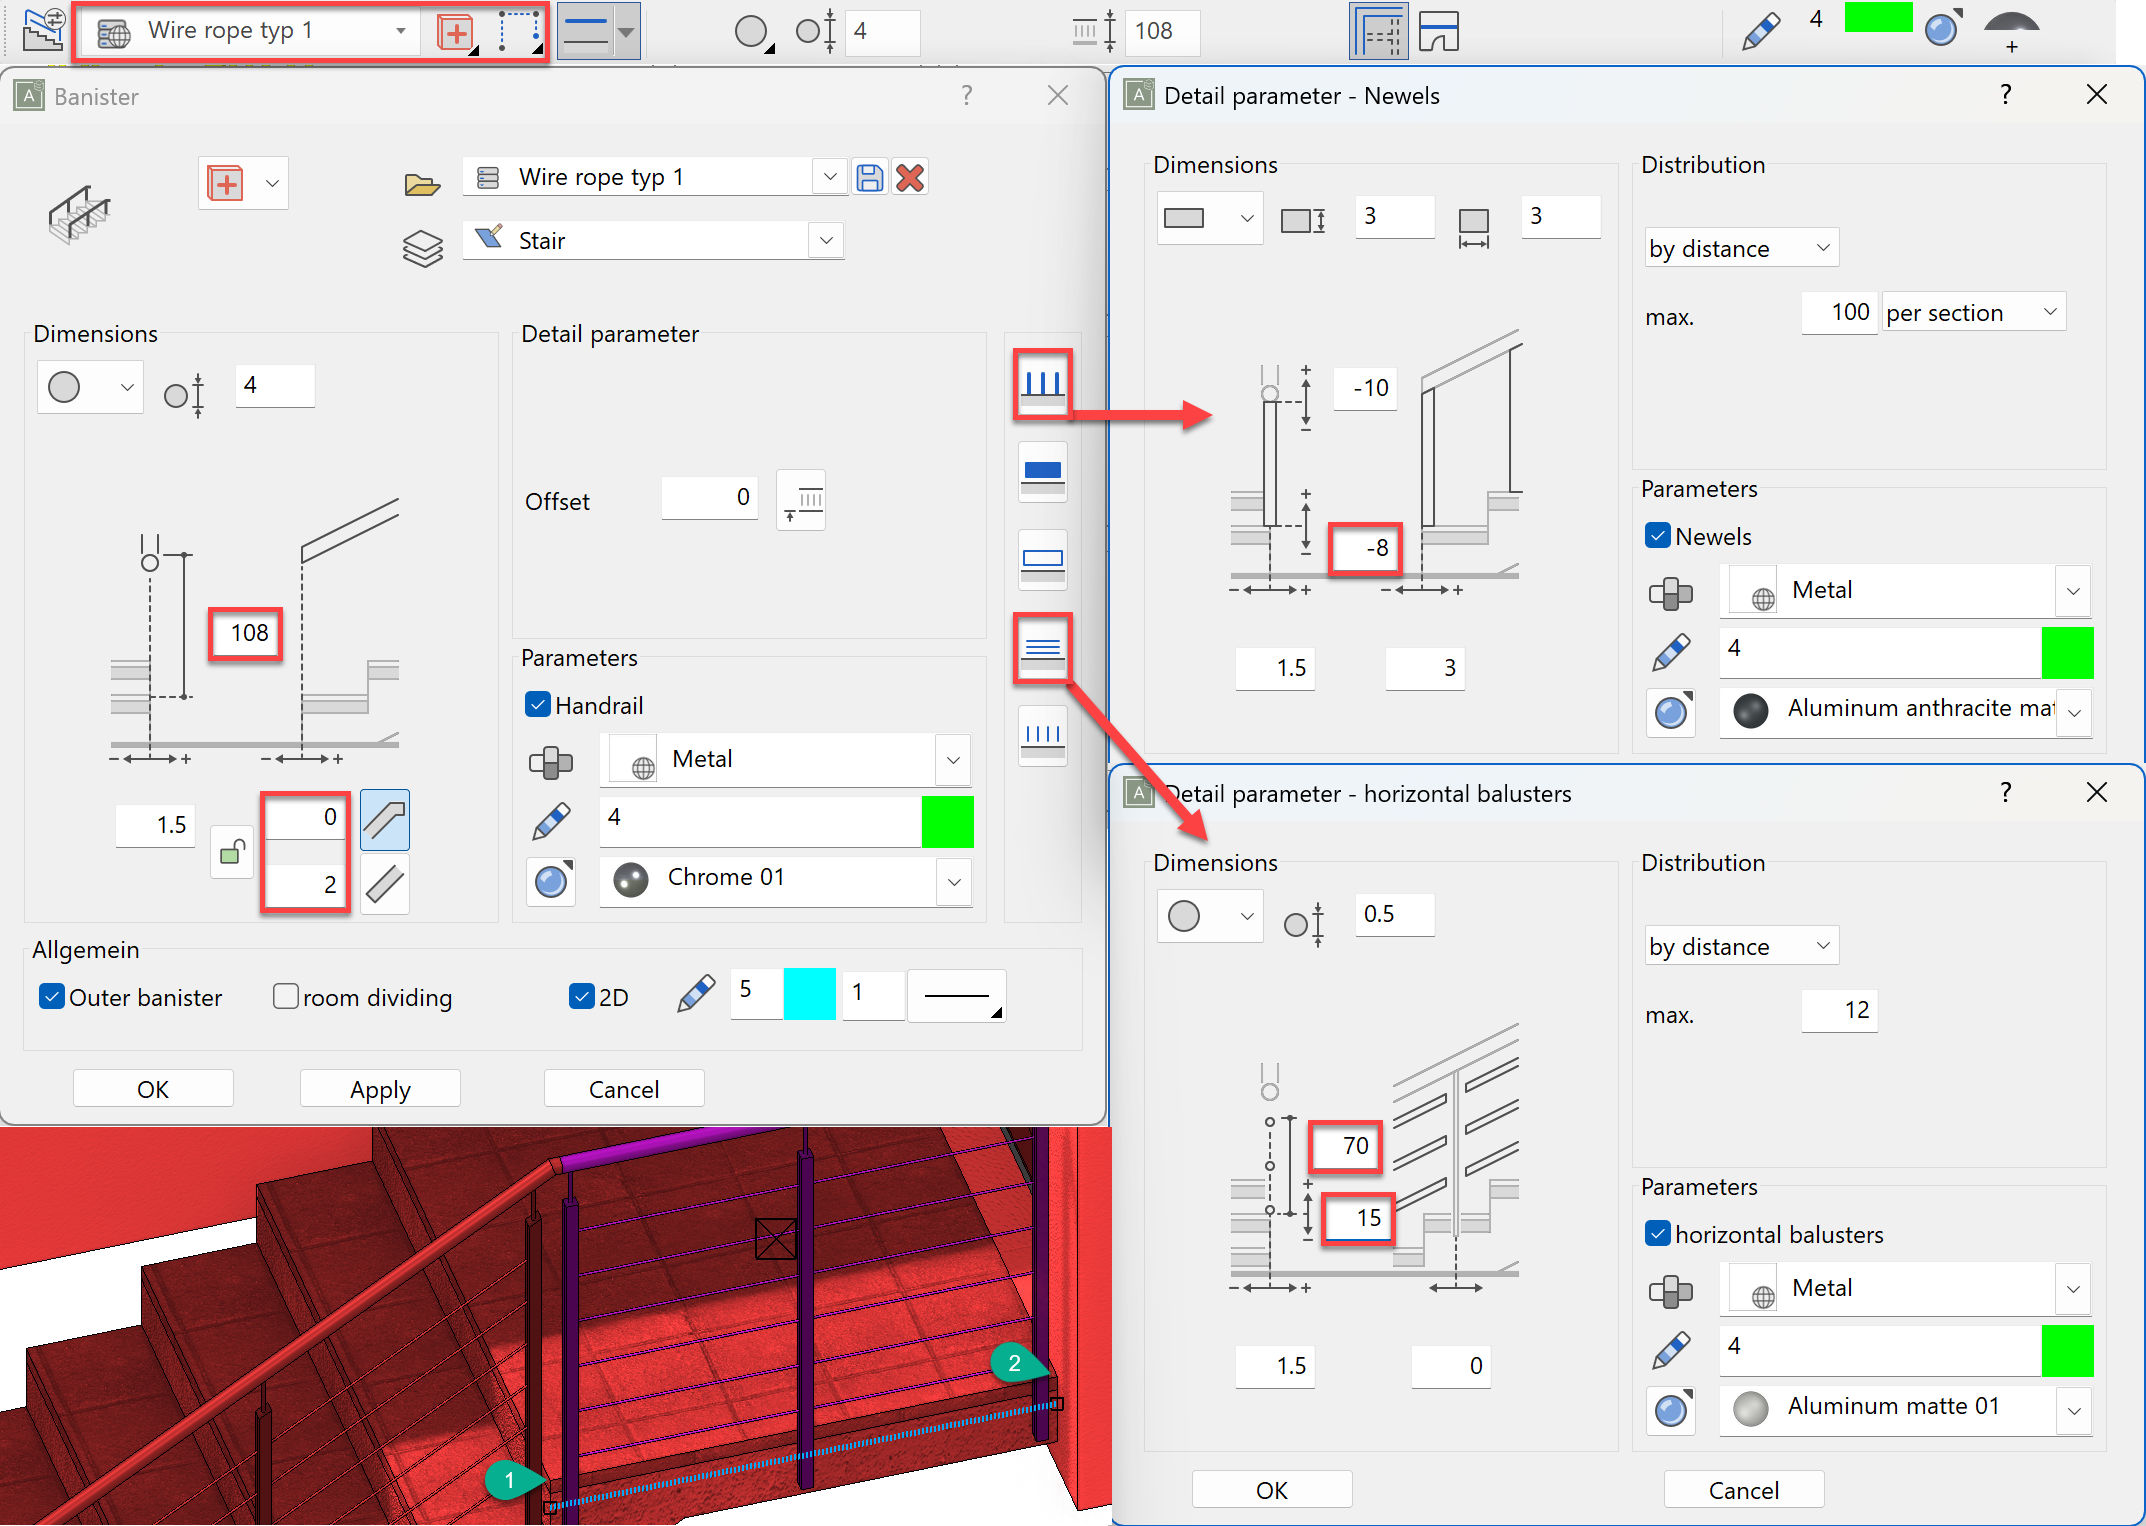Toggle the lock icon beside the offset values

tap(232, 853)
